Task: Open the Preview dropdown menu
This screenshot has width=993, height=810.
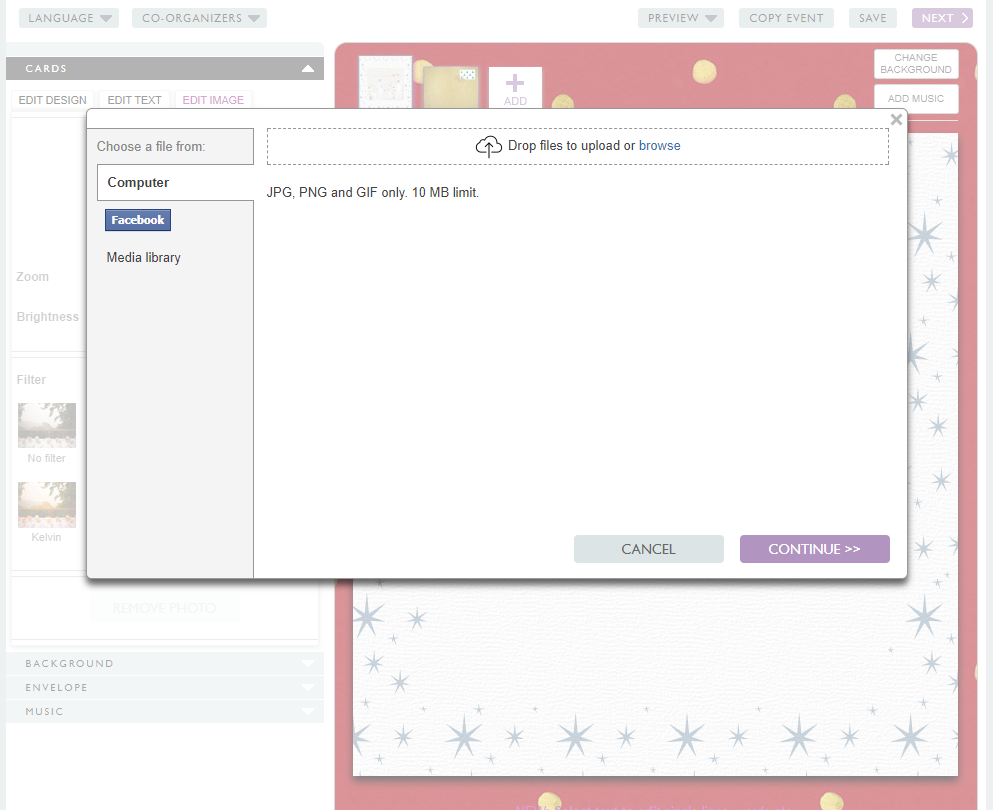Action: (x=680, y=18)
